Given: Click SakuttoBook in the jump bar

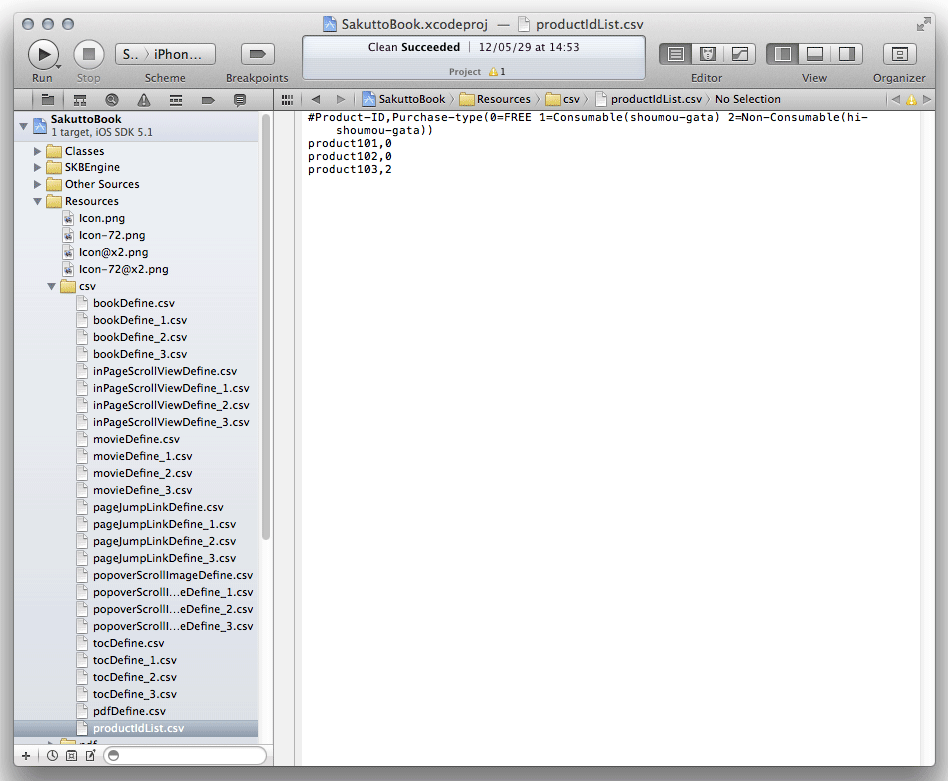Looking at the screenshot, I should (x=404, y=99).
